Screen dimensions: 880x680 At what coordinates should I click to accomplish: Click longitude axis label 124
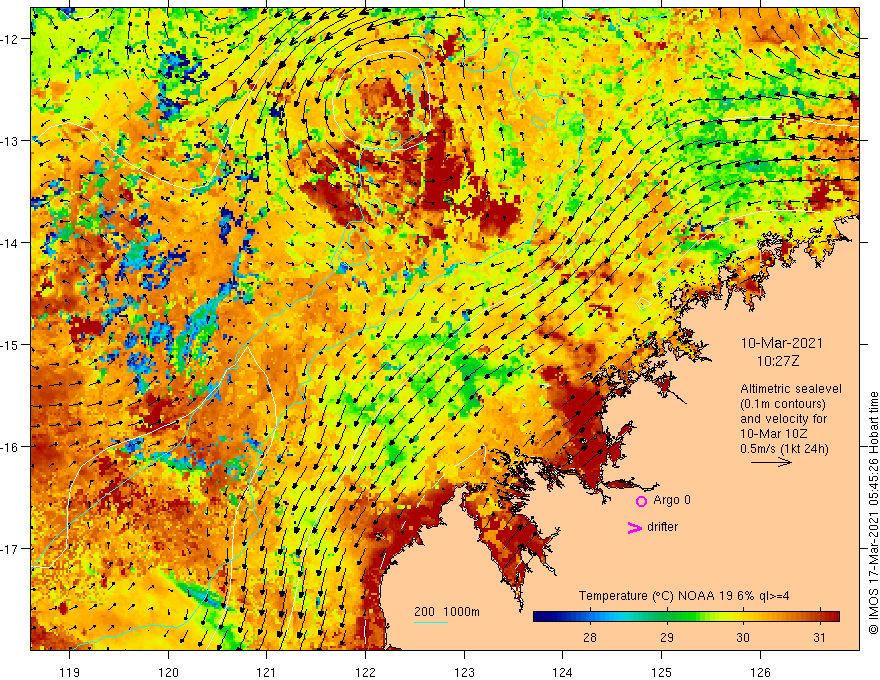click(563, 672)
